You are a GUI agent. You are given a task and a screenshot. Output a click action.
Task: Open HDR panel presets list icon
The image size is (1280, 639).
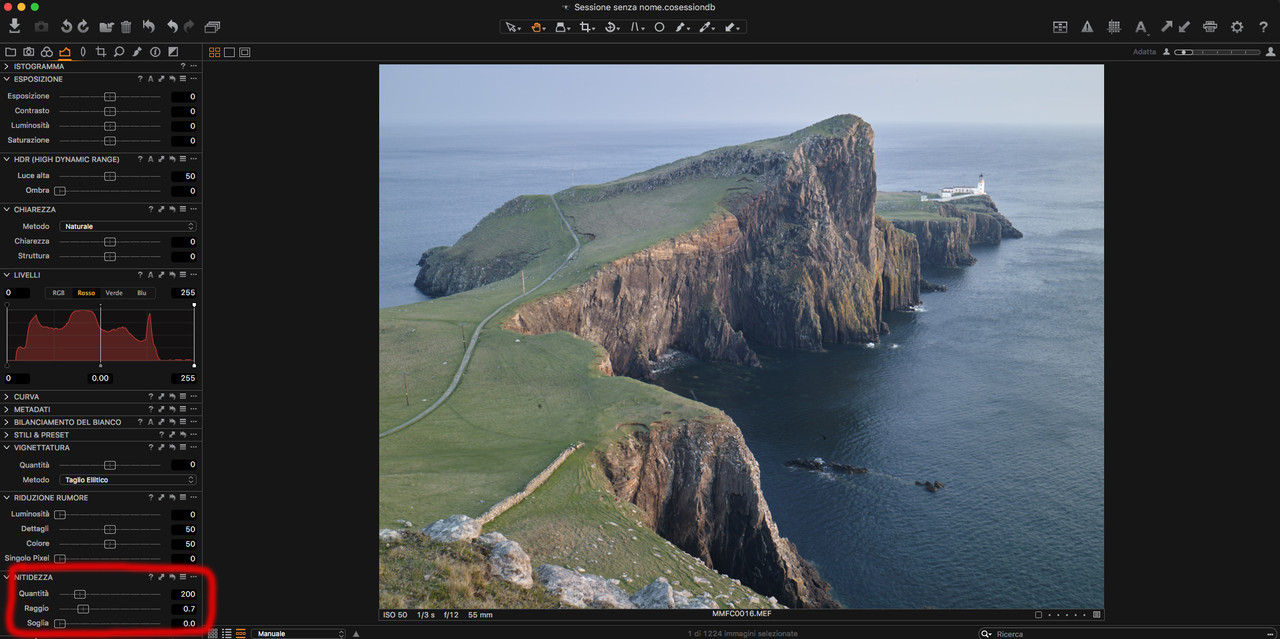coord(183,159)
